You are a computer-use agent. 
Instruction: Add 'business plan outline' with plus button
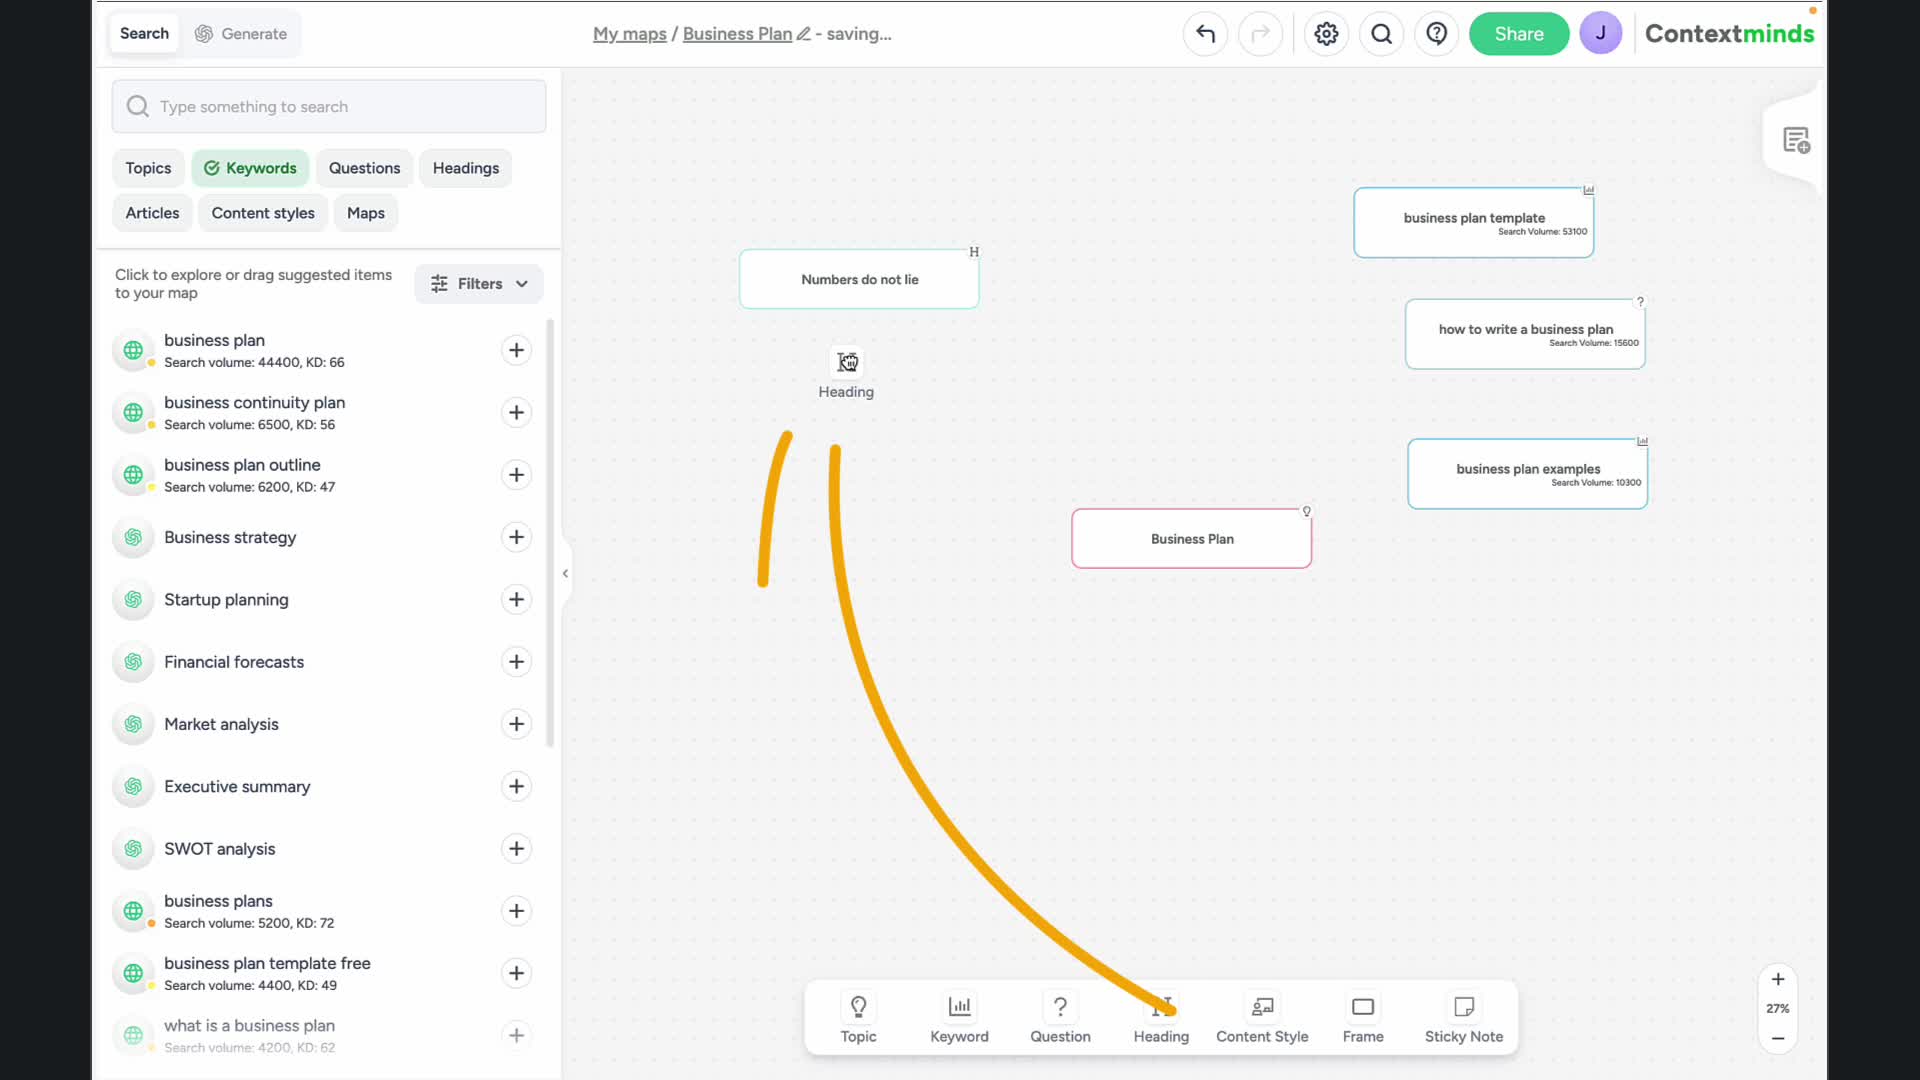coord(516,475)
